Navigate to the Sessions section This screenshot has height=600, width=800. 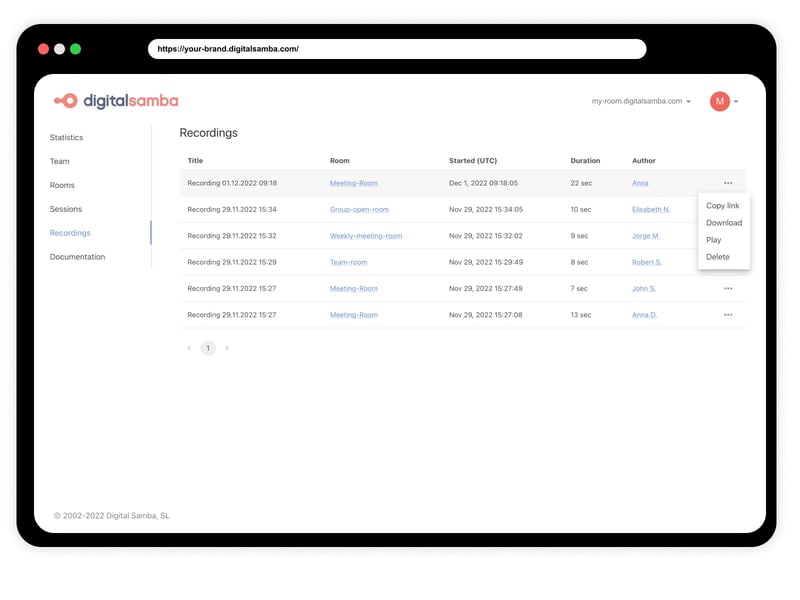tap(66, 209)
